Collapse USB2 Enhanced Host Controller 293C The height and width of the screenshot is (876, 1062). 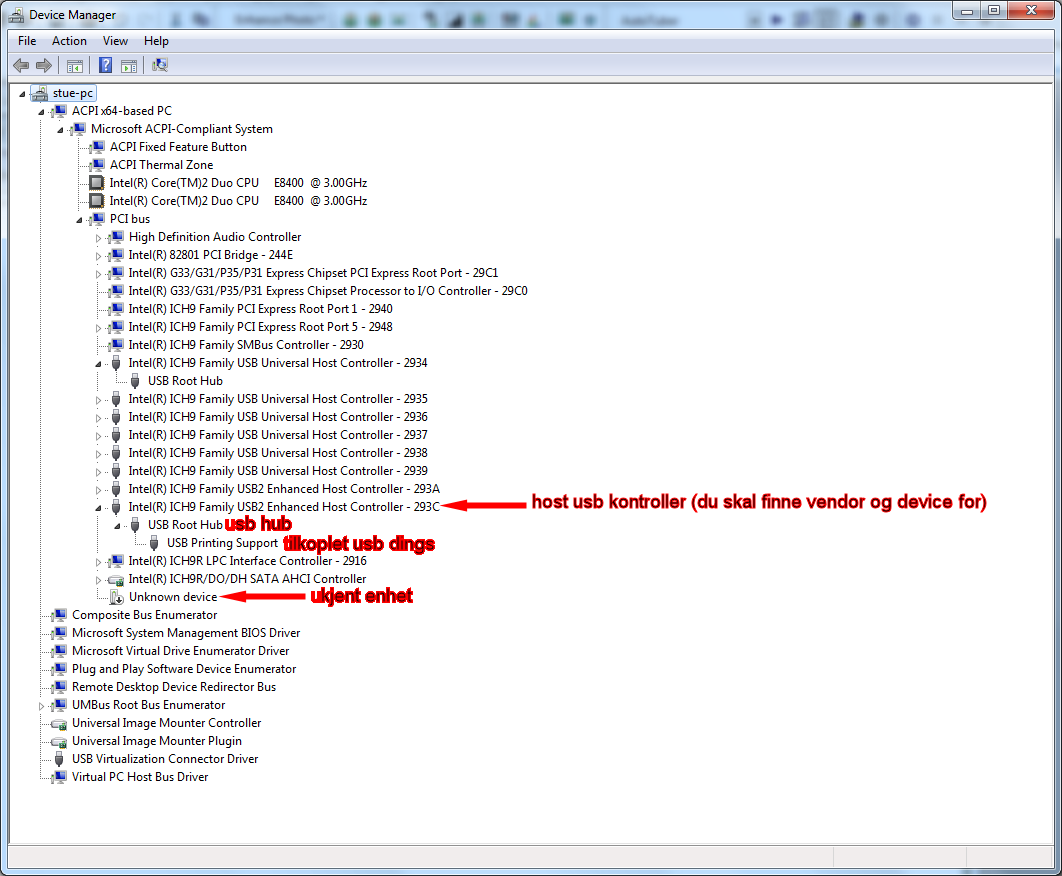click(x=98, y=508)
